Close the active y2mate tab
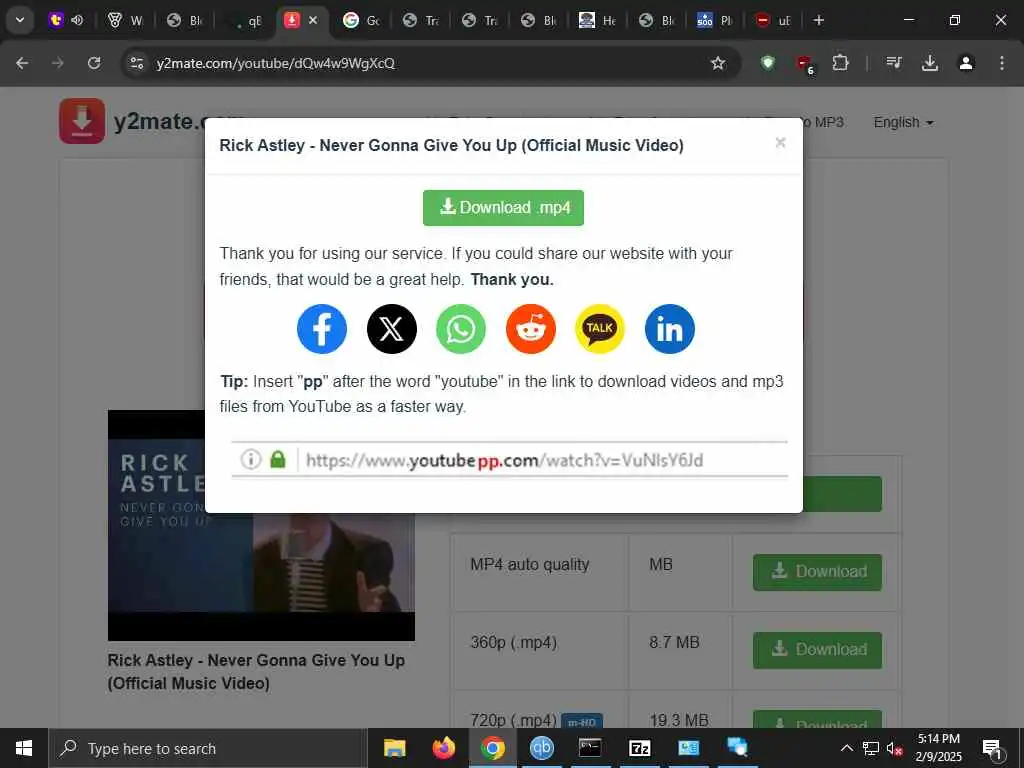Screen dimensions: 1024x768 tap(313, 20)
